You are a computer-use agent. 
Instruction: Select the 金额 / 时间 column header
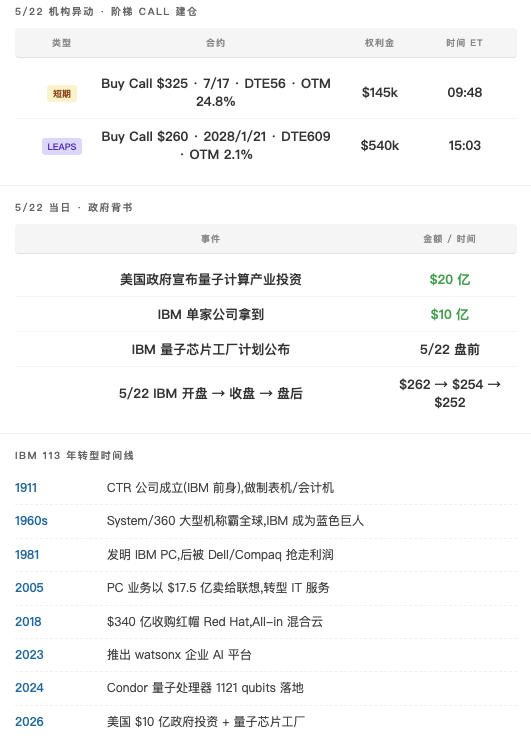(x=450, y=239)
